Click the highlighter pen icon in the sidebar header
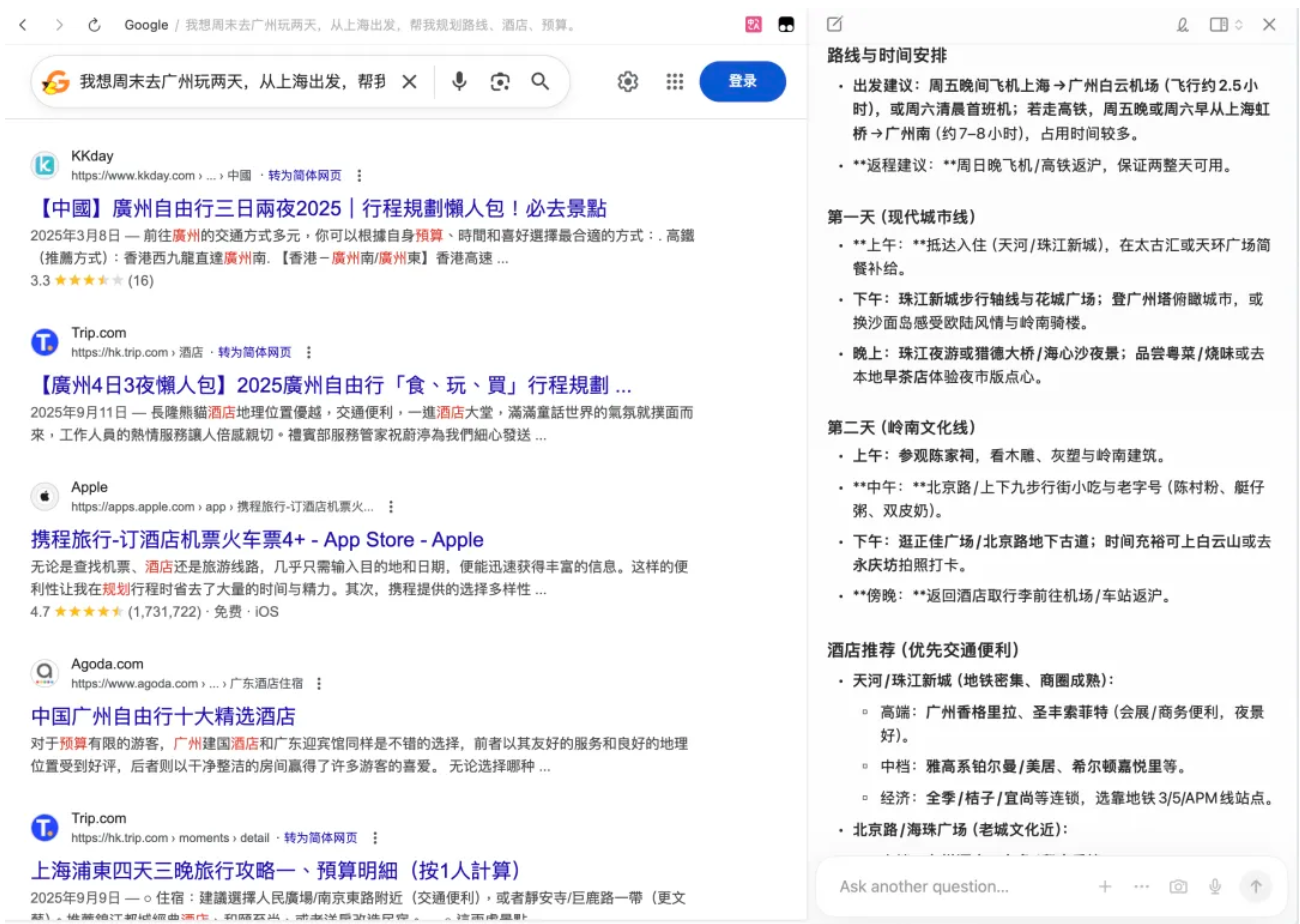Viewport: 1300px width, 924px height. point(1181,23)
